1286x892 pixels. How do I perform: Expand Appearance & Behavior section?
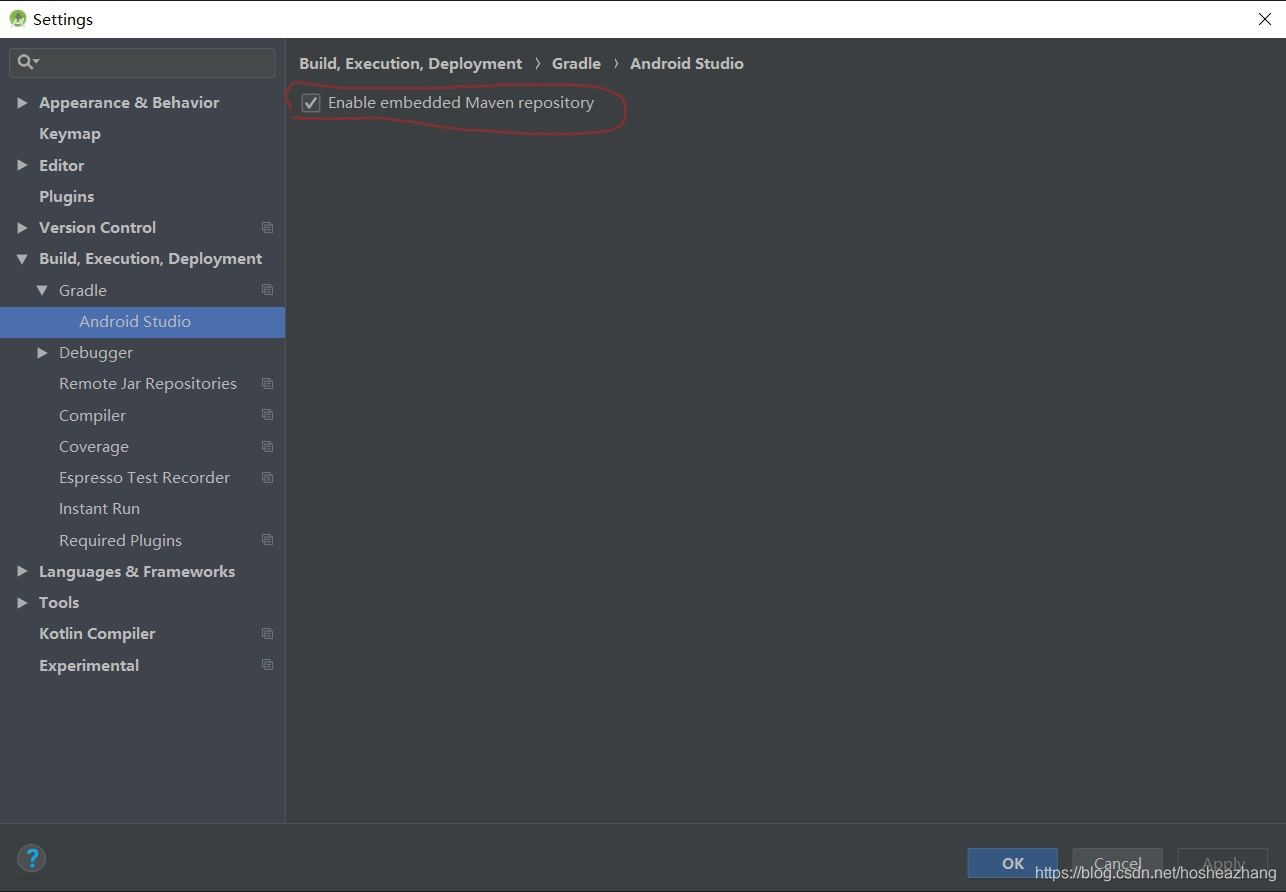pyautogui.click(x=22, y=103)
